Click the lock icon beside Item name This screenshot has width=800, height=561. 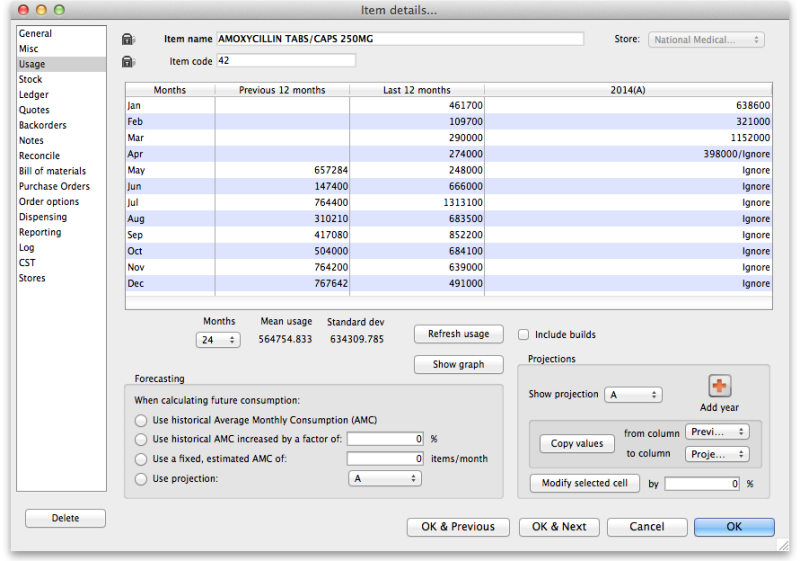pos(127,39)
